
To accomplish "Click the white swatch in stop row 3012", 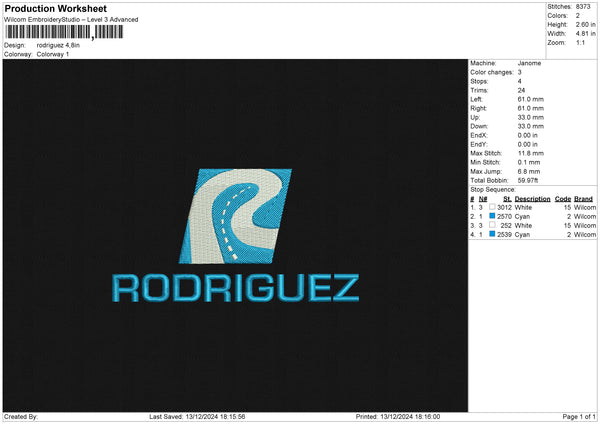I will click(x=492, y=207).
